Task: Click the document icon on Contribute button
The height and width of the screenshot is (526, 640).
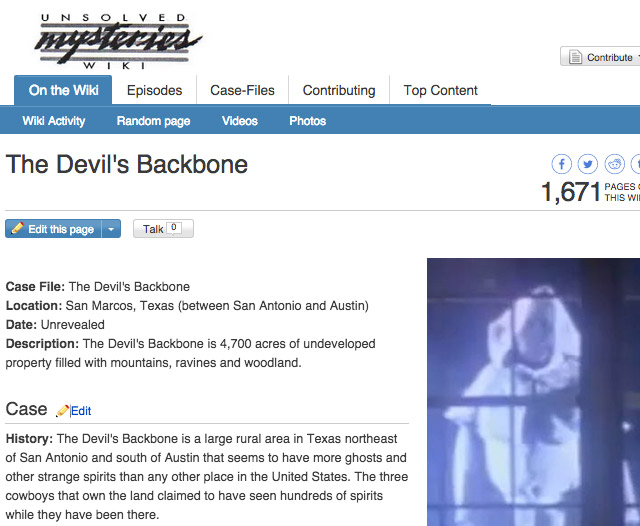Action: (575, 57)
